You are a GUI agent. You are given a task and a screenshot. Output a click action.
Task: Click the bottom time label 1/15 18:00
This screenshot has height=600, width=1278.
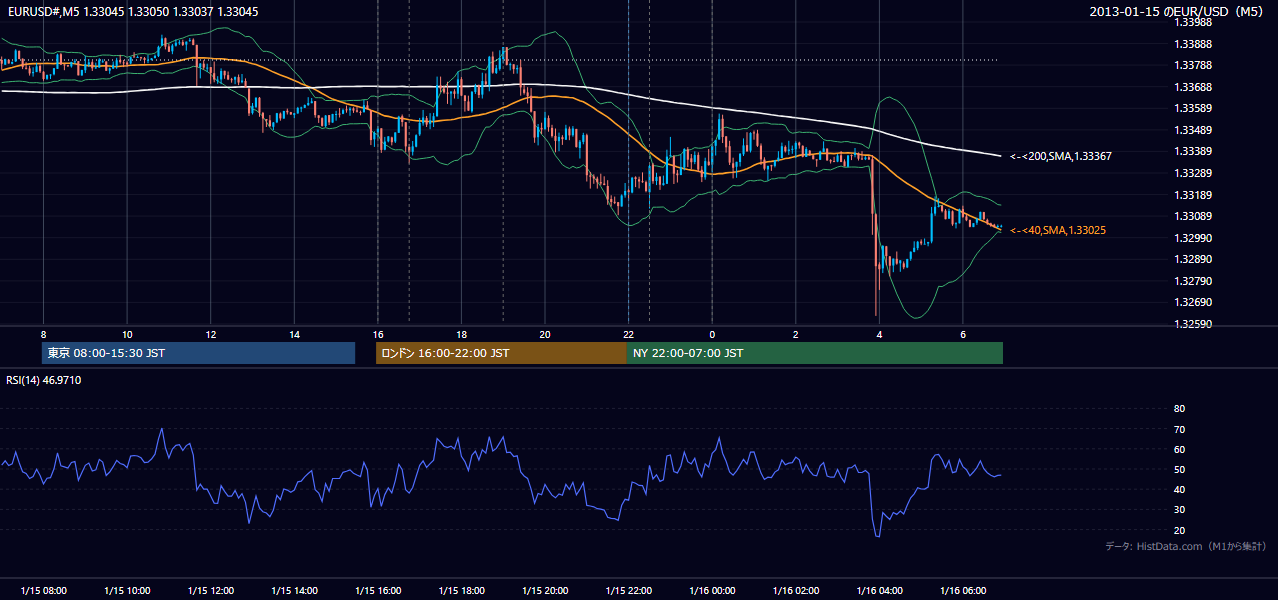(461, 591)
